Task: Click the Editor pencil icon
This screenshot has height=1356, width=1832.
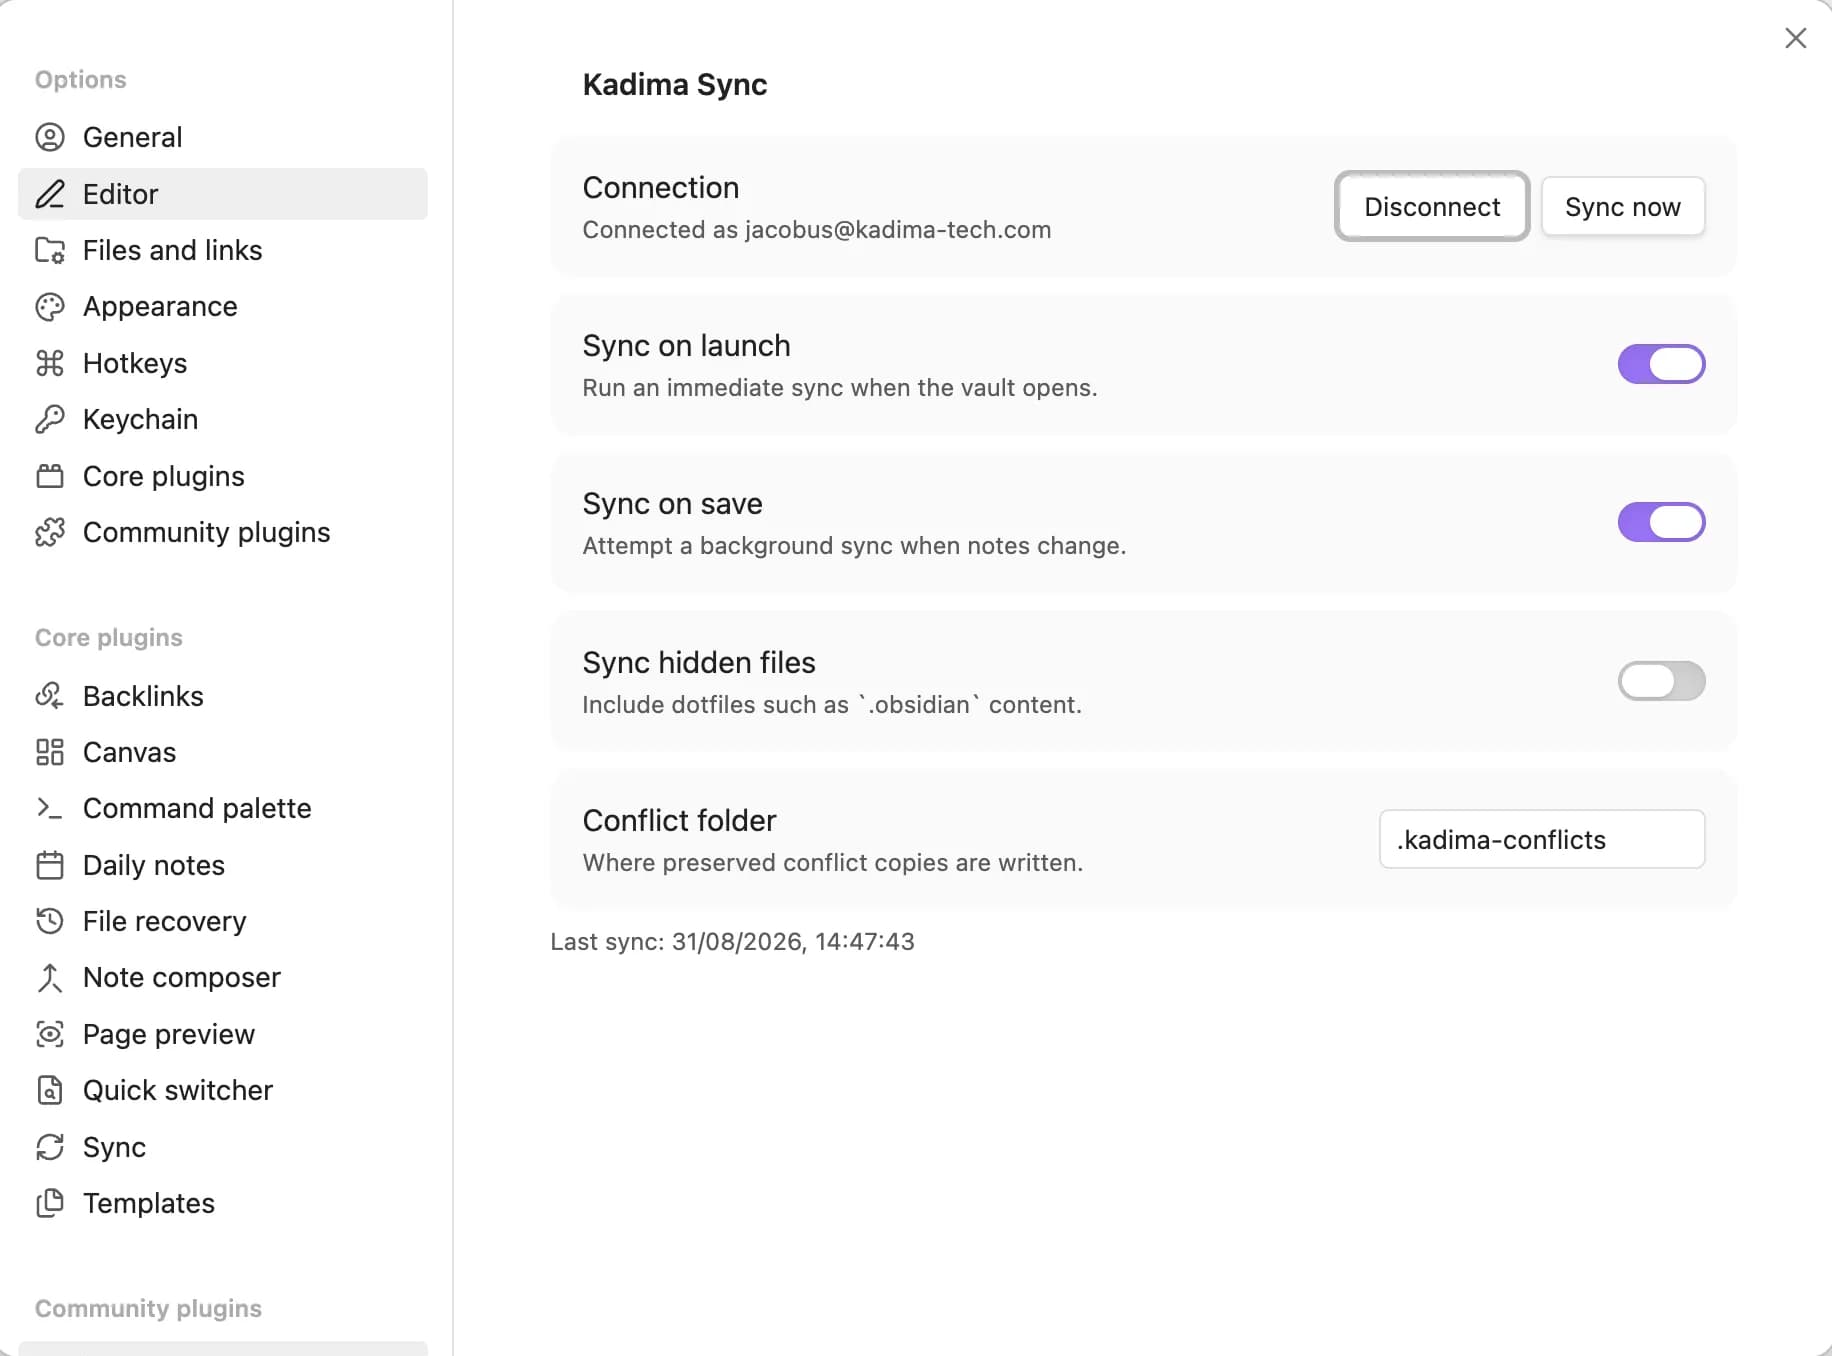Action: coord(50,194)
